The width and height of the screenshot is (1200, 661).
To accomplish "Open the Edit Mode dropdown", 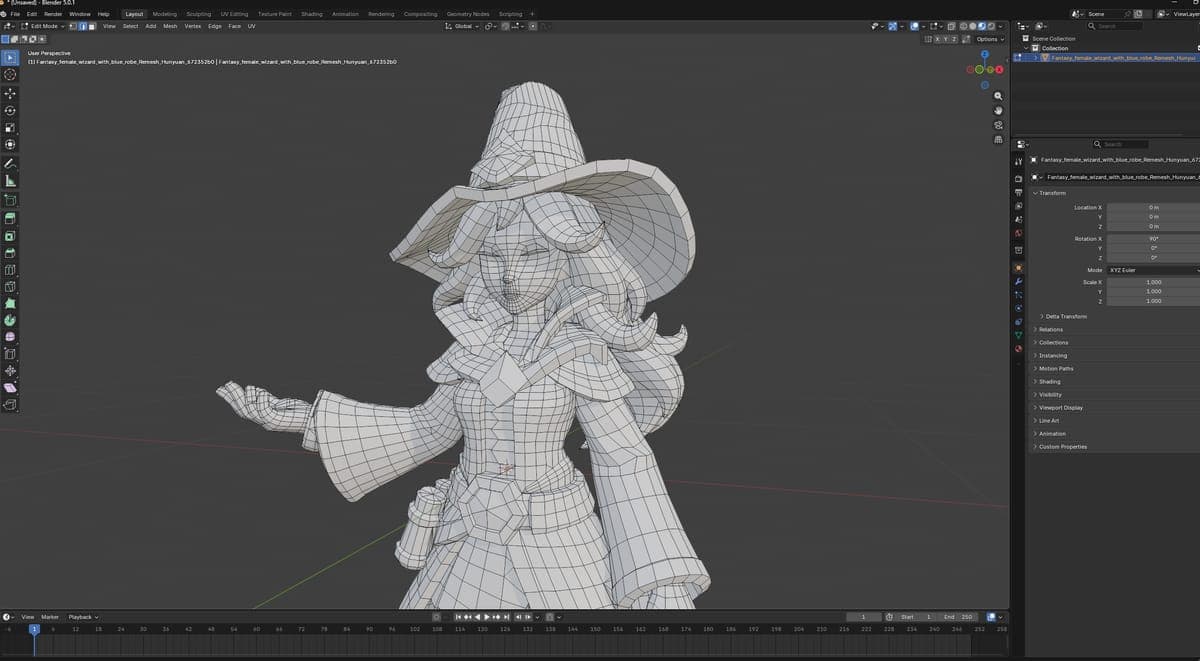I will 43,26.
